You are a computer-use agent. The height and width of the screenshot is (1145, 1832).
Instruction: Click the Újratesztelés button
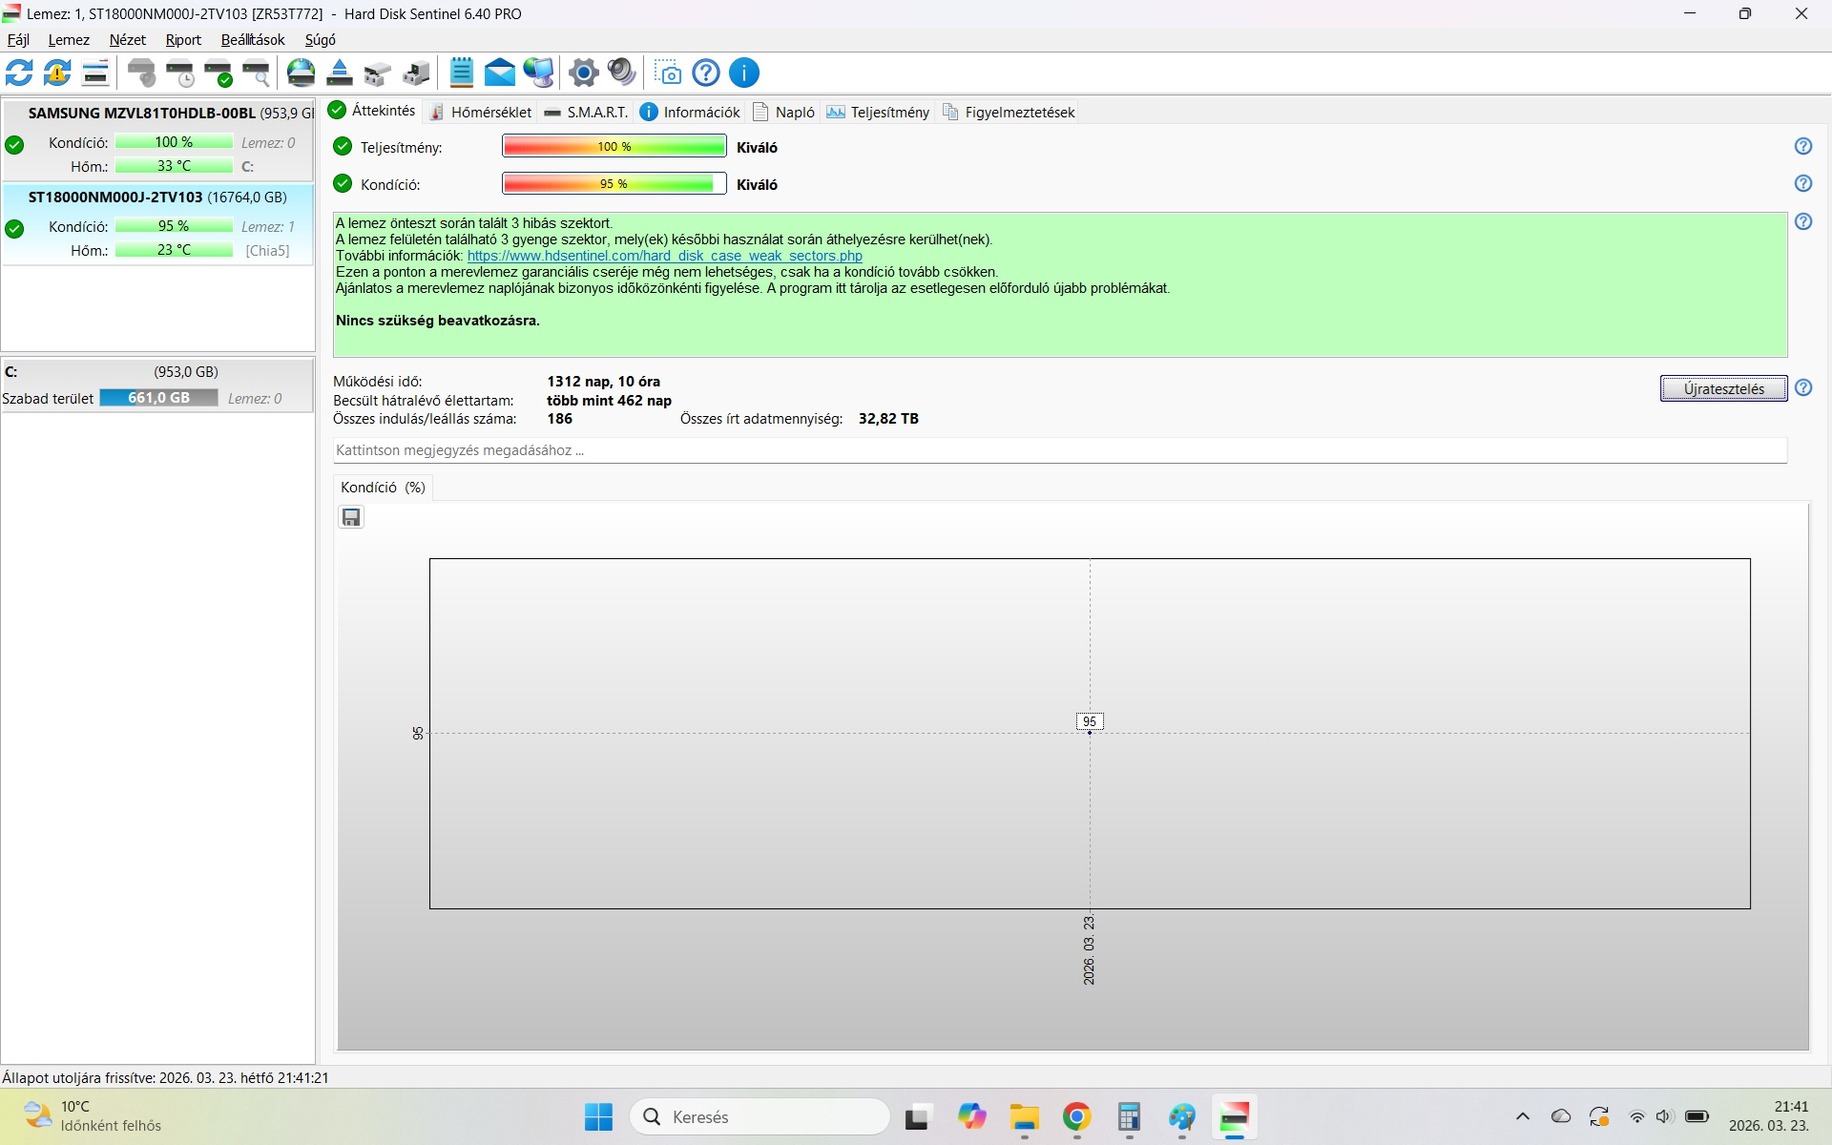pyautogui.click(x=1724, y=389)
